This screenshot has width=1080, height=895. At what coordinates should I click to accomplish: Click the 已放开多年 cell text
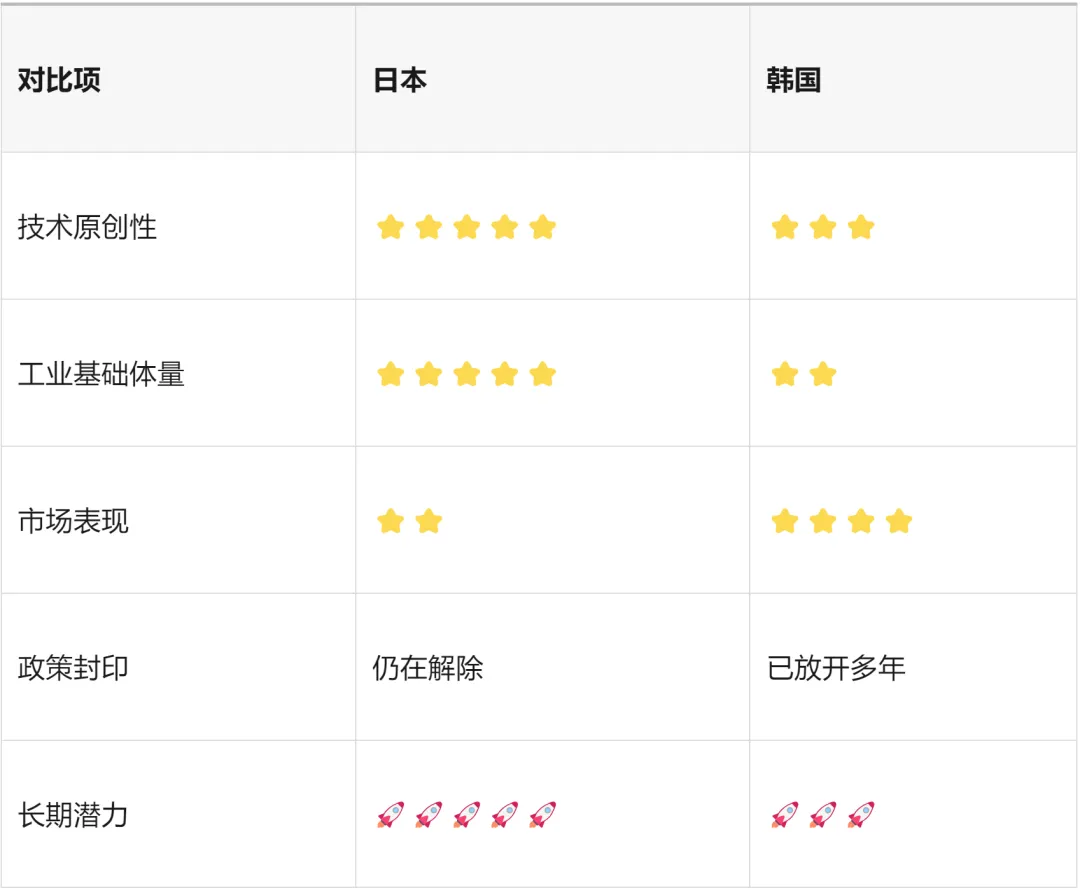836,668
